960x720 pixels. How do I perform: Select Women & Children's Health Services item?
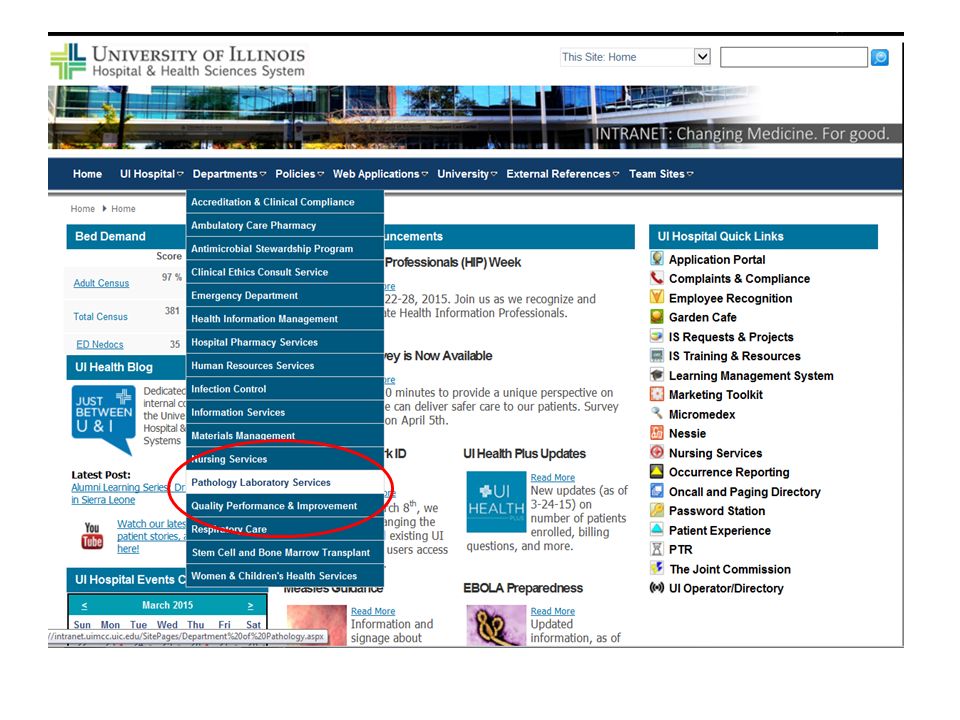(285, 576)
